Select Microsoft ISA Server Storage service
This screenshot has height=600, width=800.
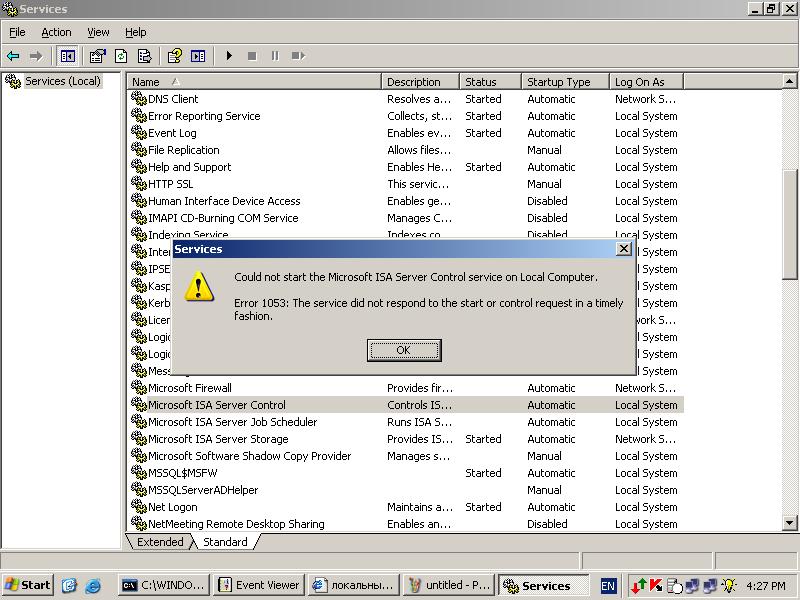click(x=218, y=439)
